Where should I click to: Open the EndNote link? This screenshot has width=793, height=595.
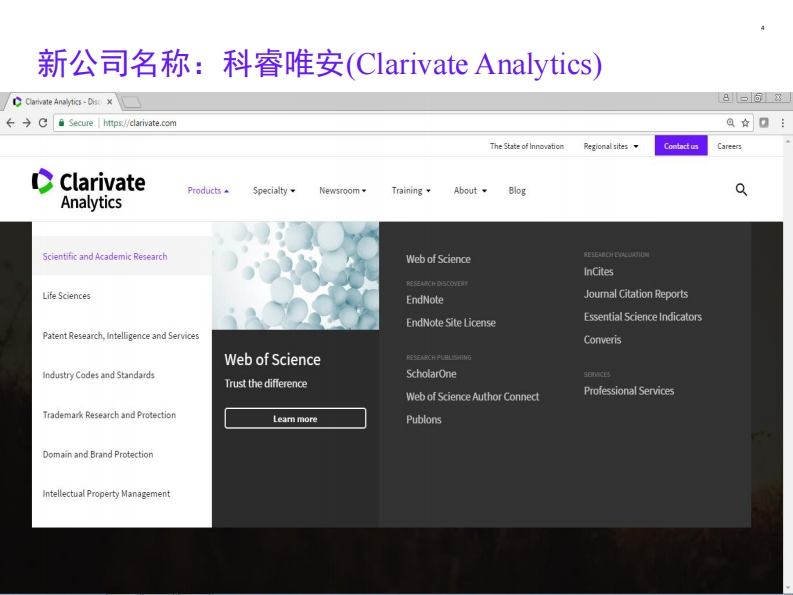click(425, 300)
